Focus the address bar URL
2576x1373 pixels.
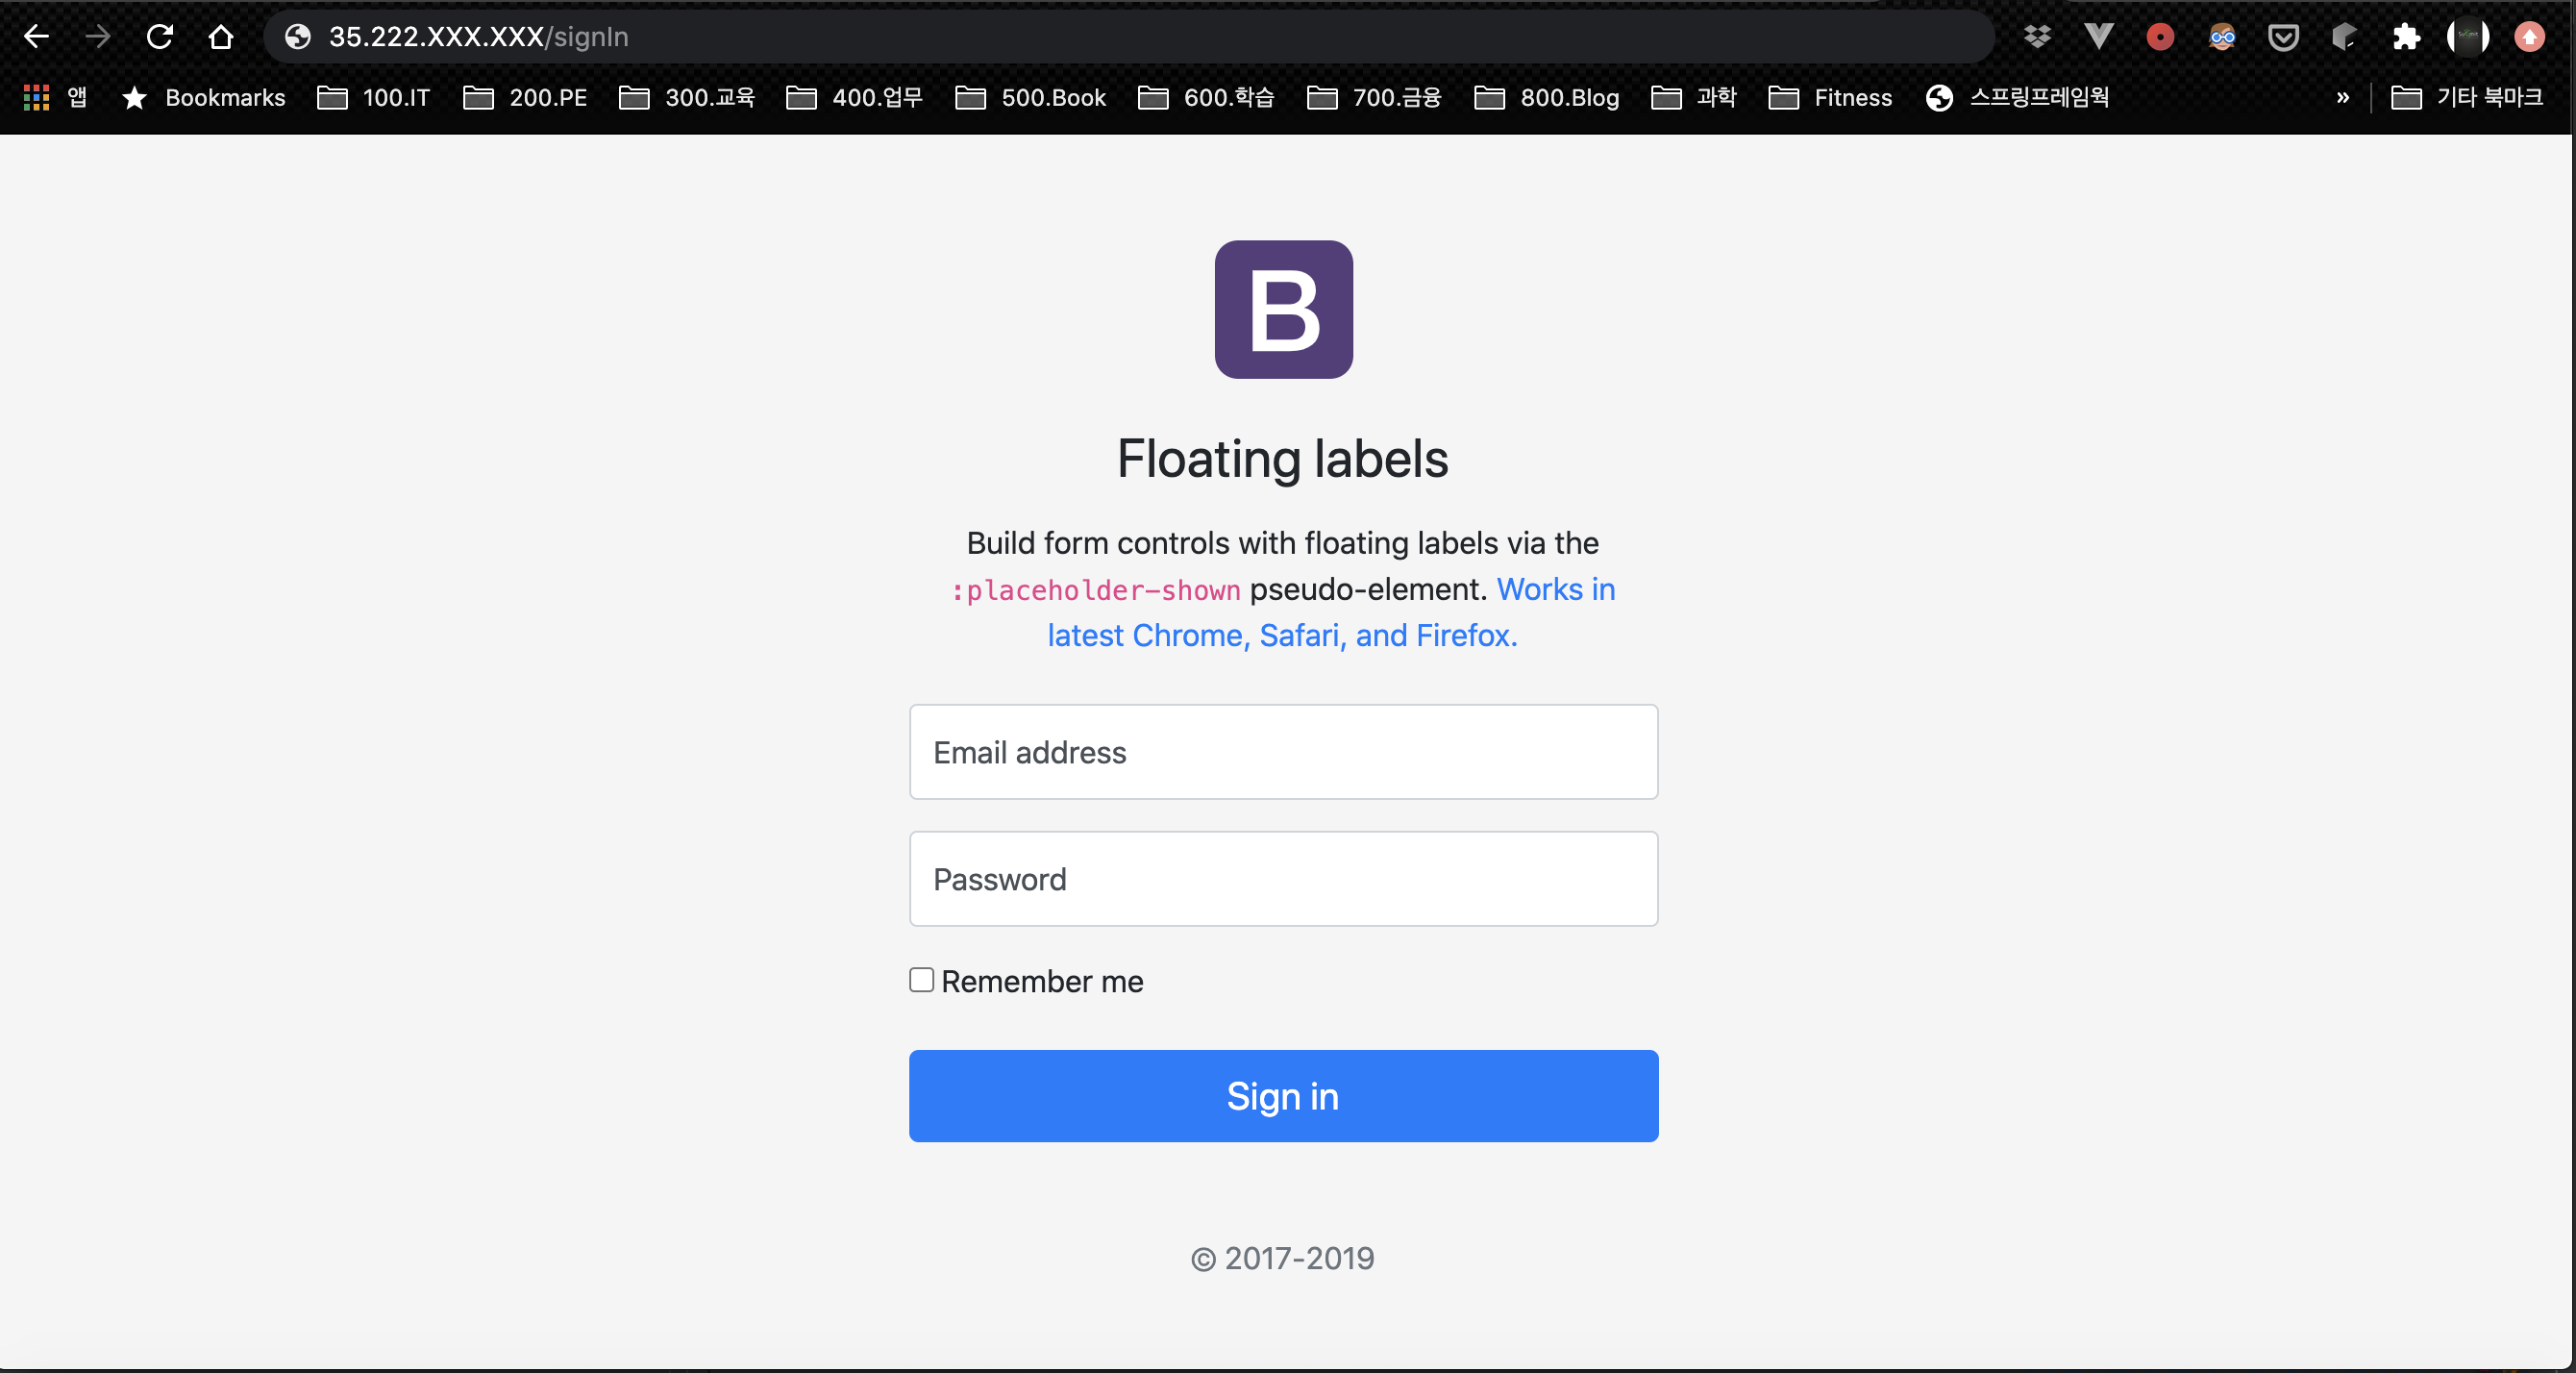pos(1130,37)
